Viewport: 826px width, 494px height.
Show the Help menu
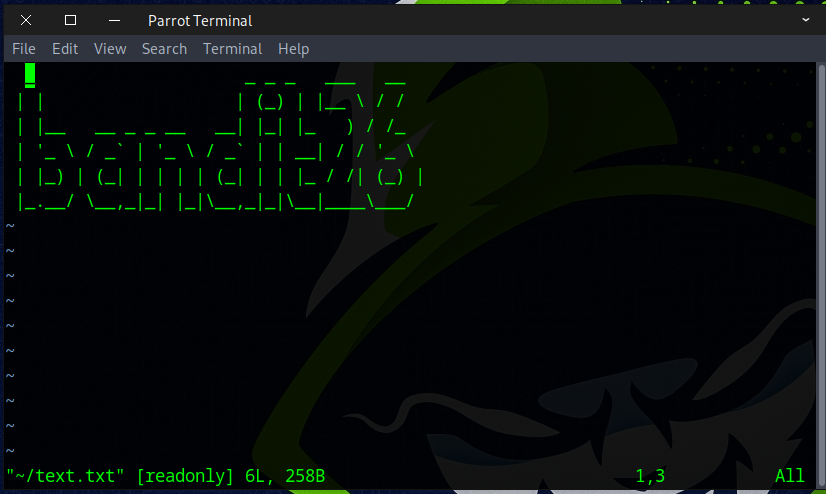point(293,49)
